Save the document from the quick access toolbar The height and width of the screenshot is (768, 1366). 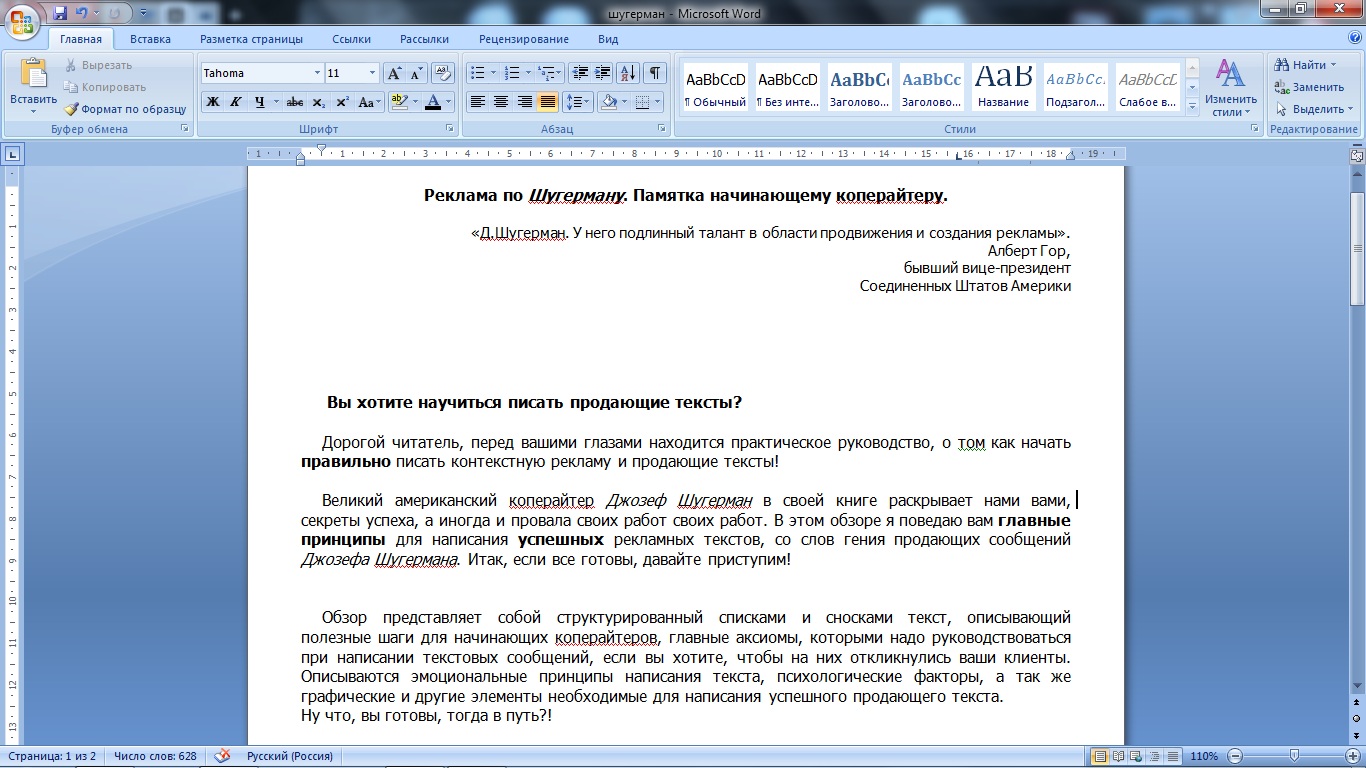click(60, 13)
